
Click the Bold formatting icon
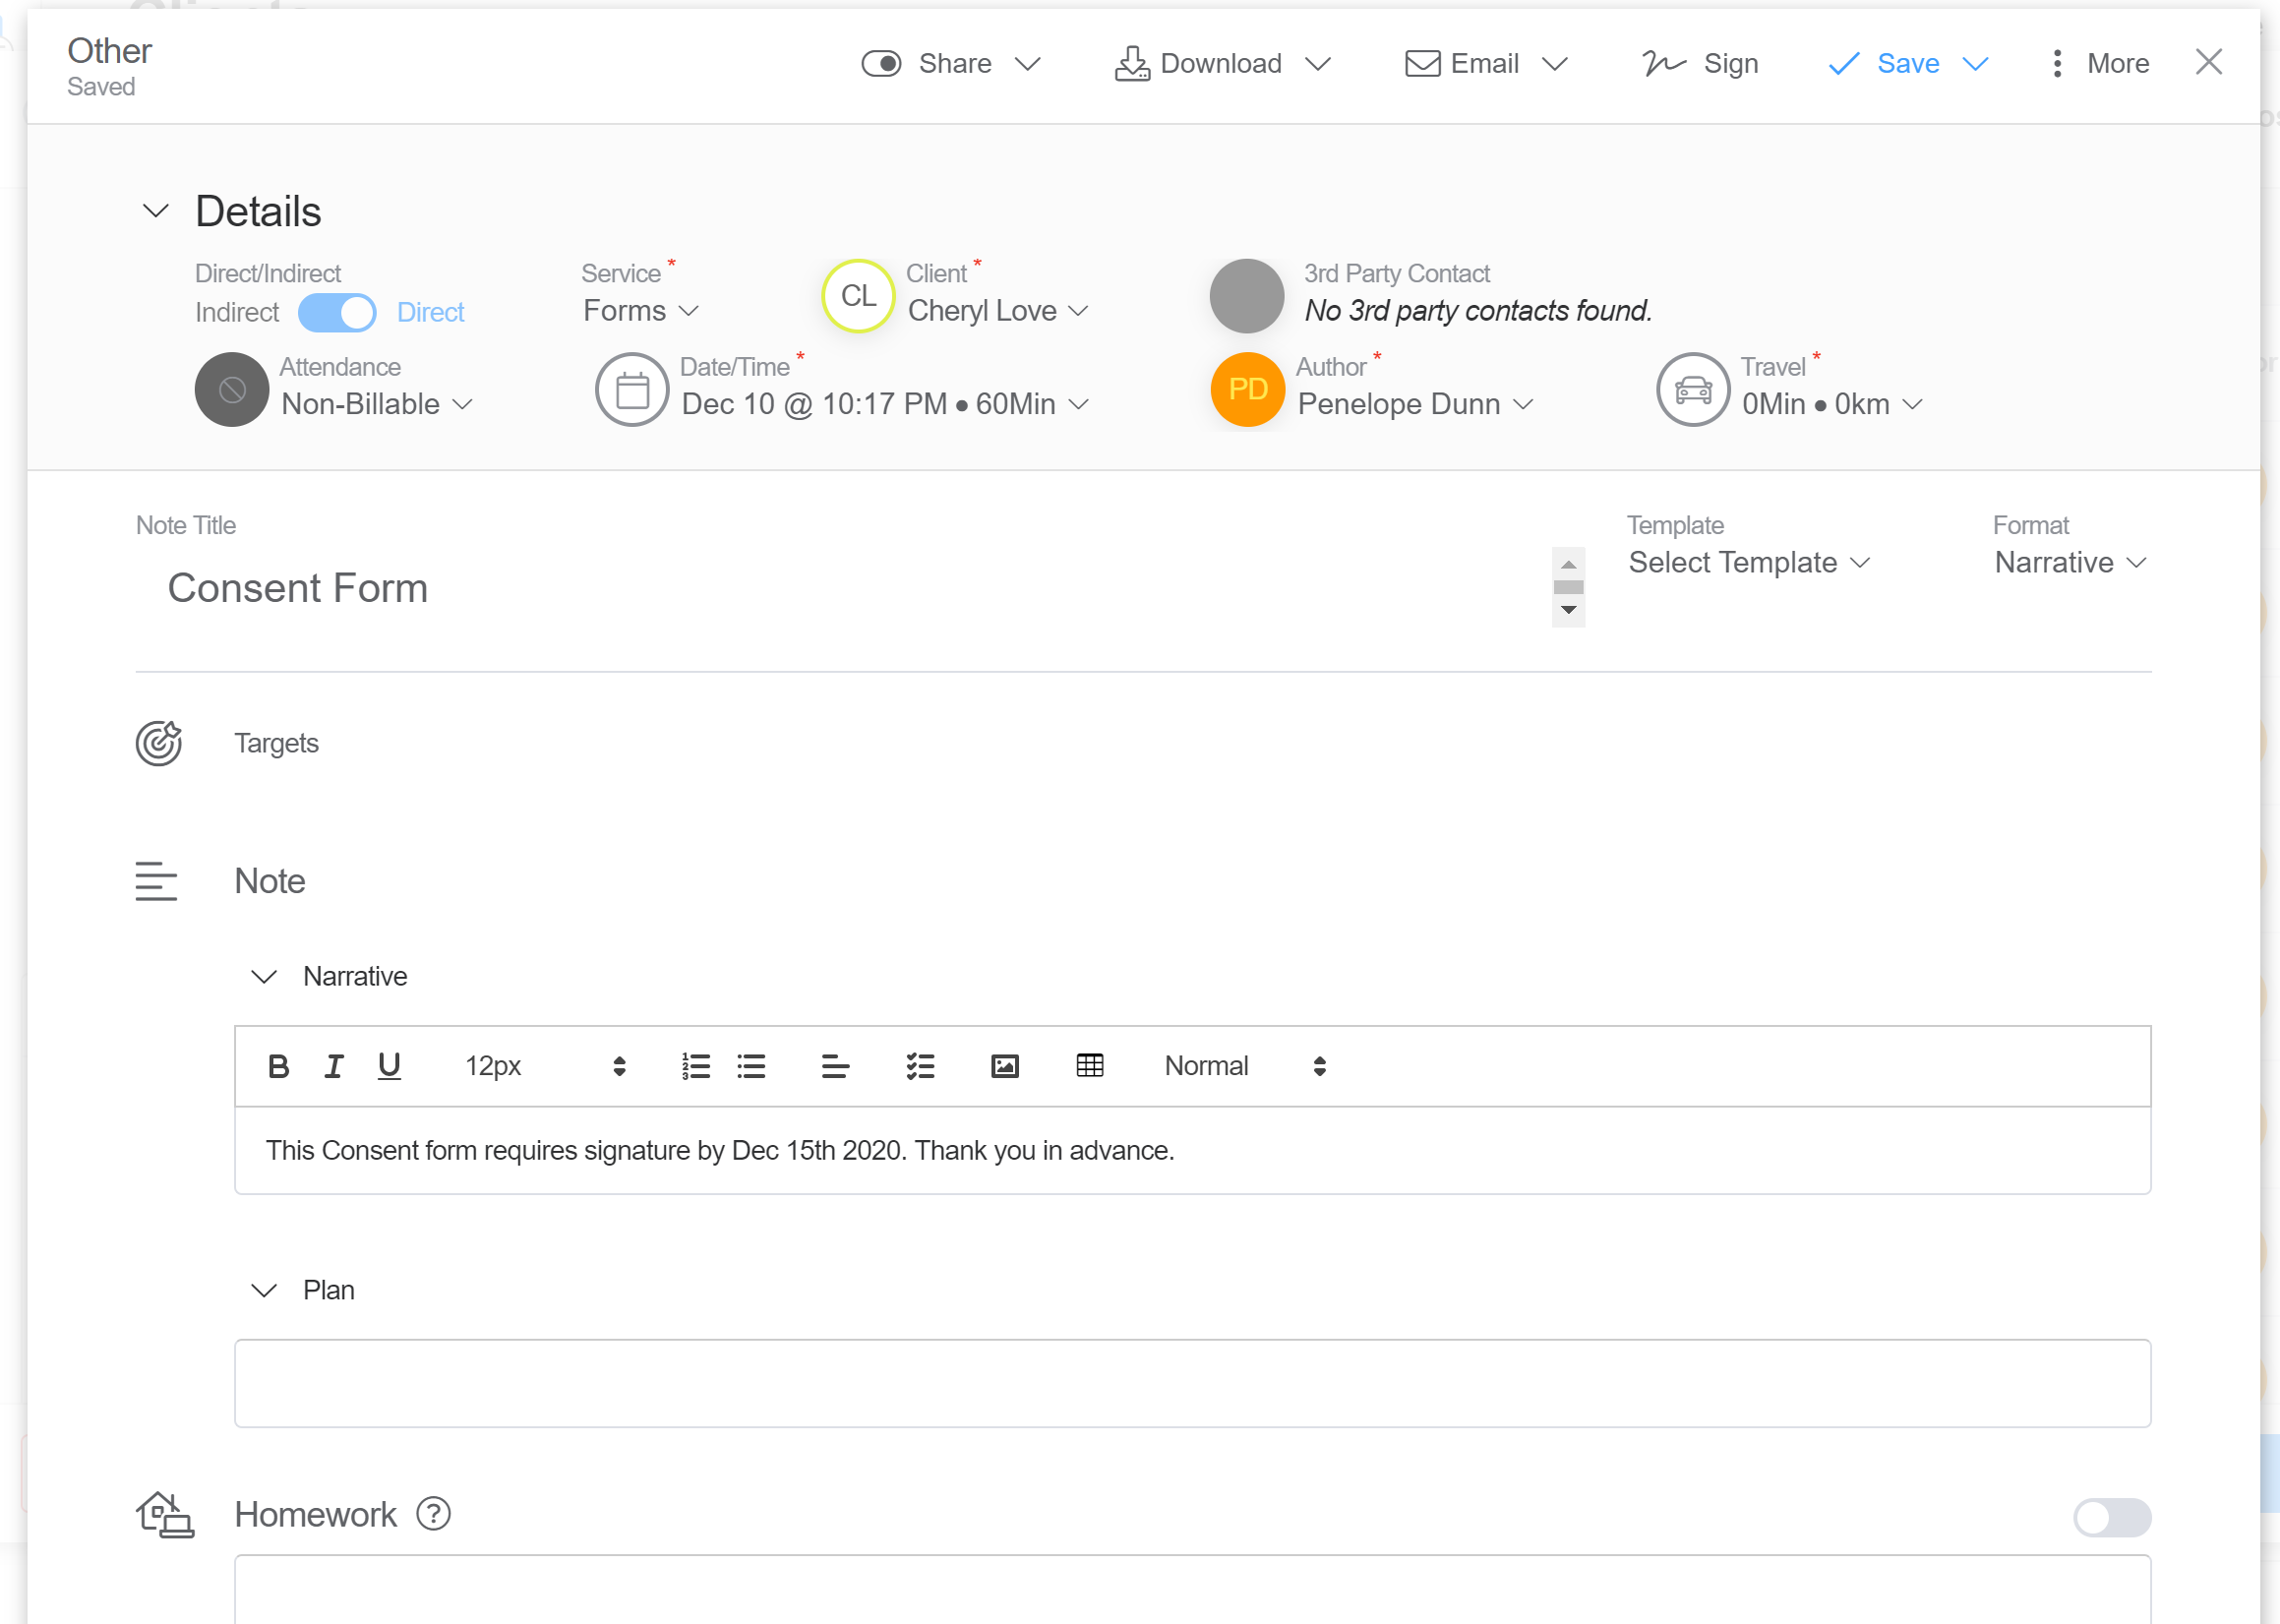click(x=279, y=1066)
